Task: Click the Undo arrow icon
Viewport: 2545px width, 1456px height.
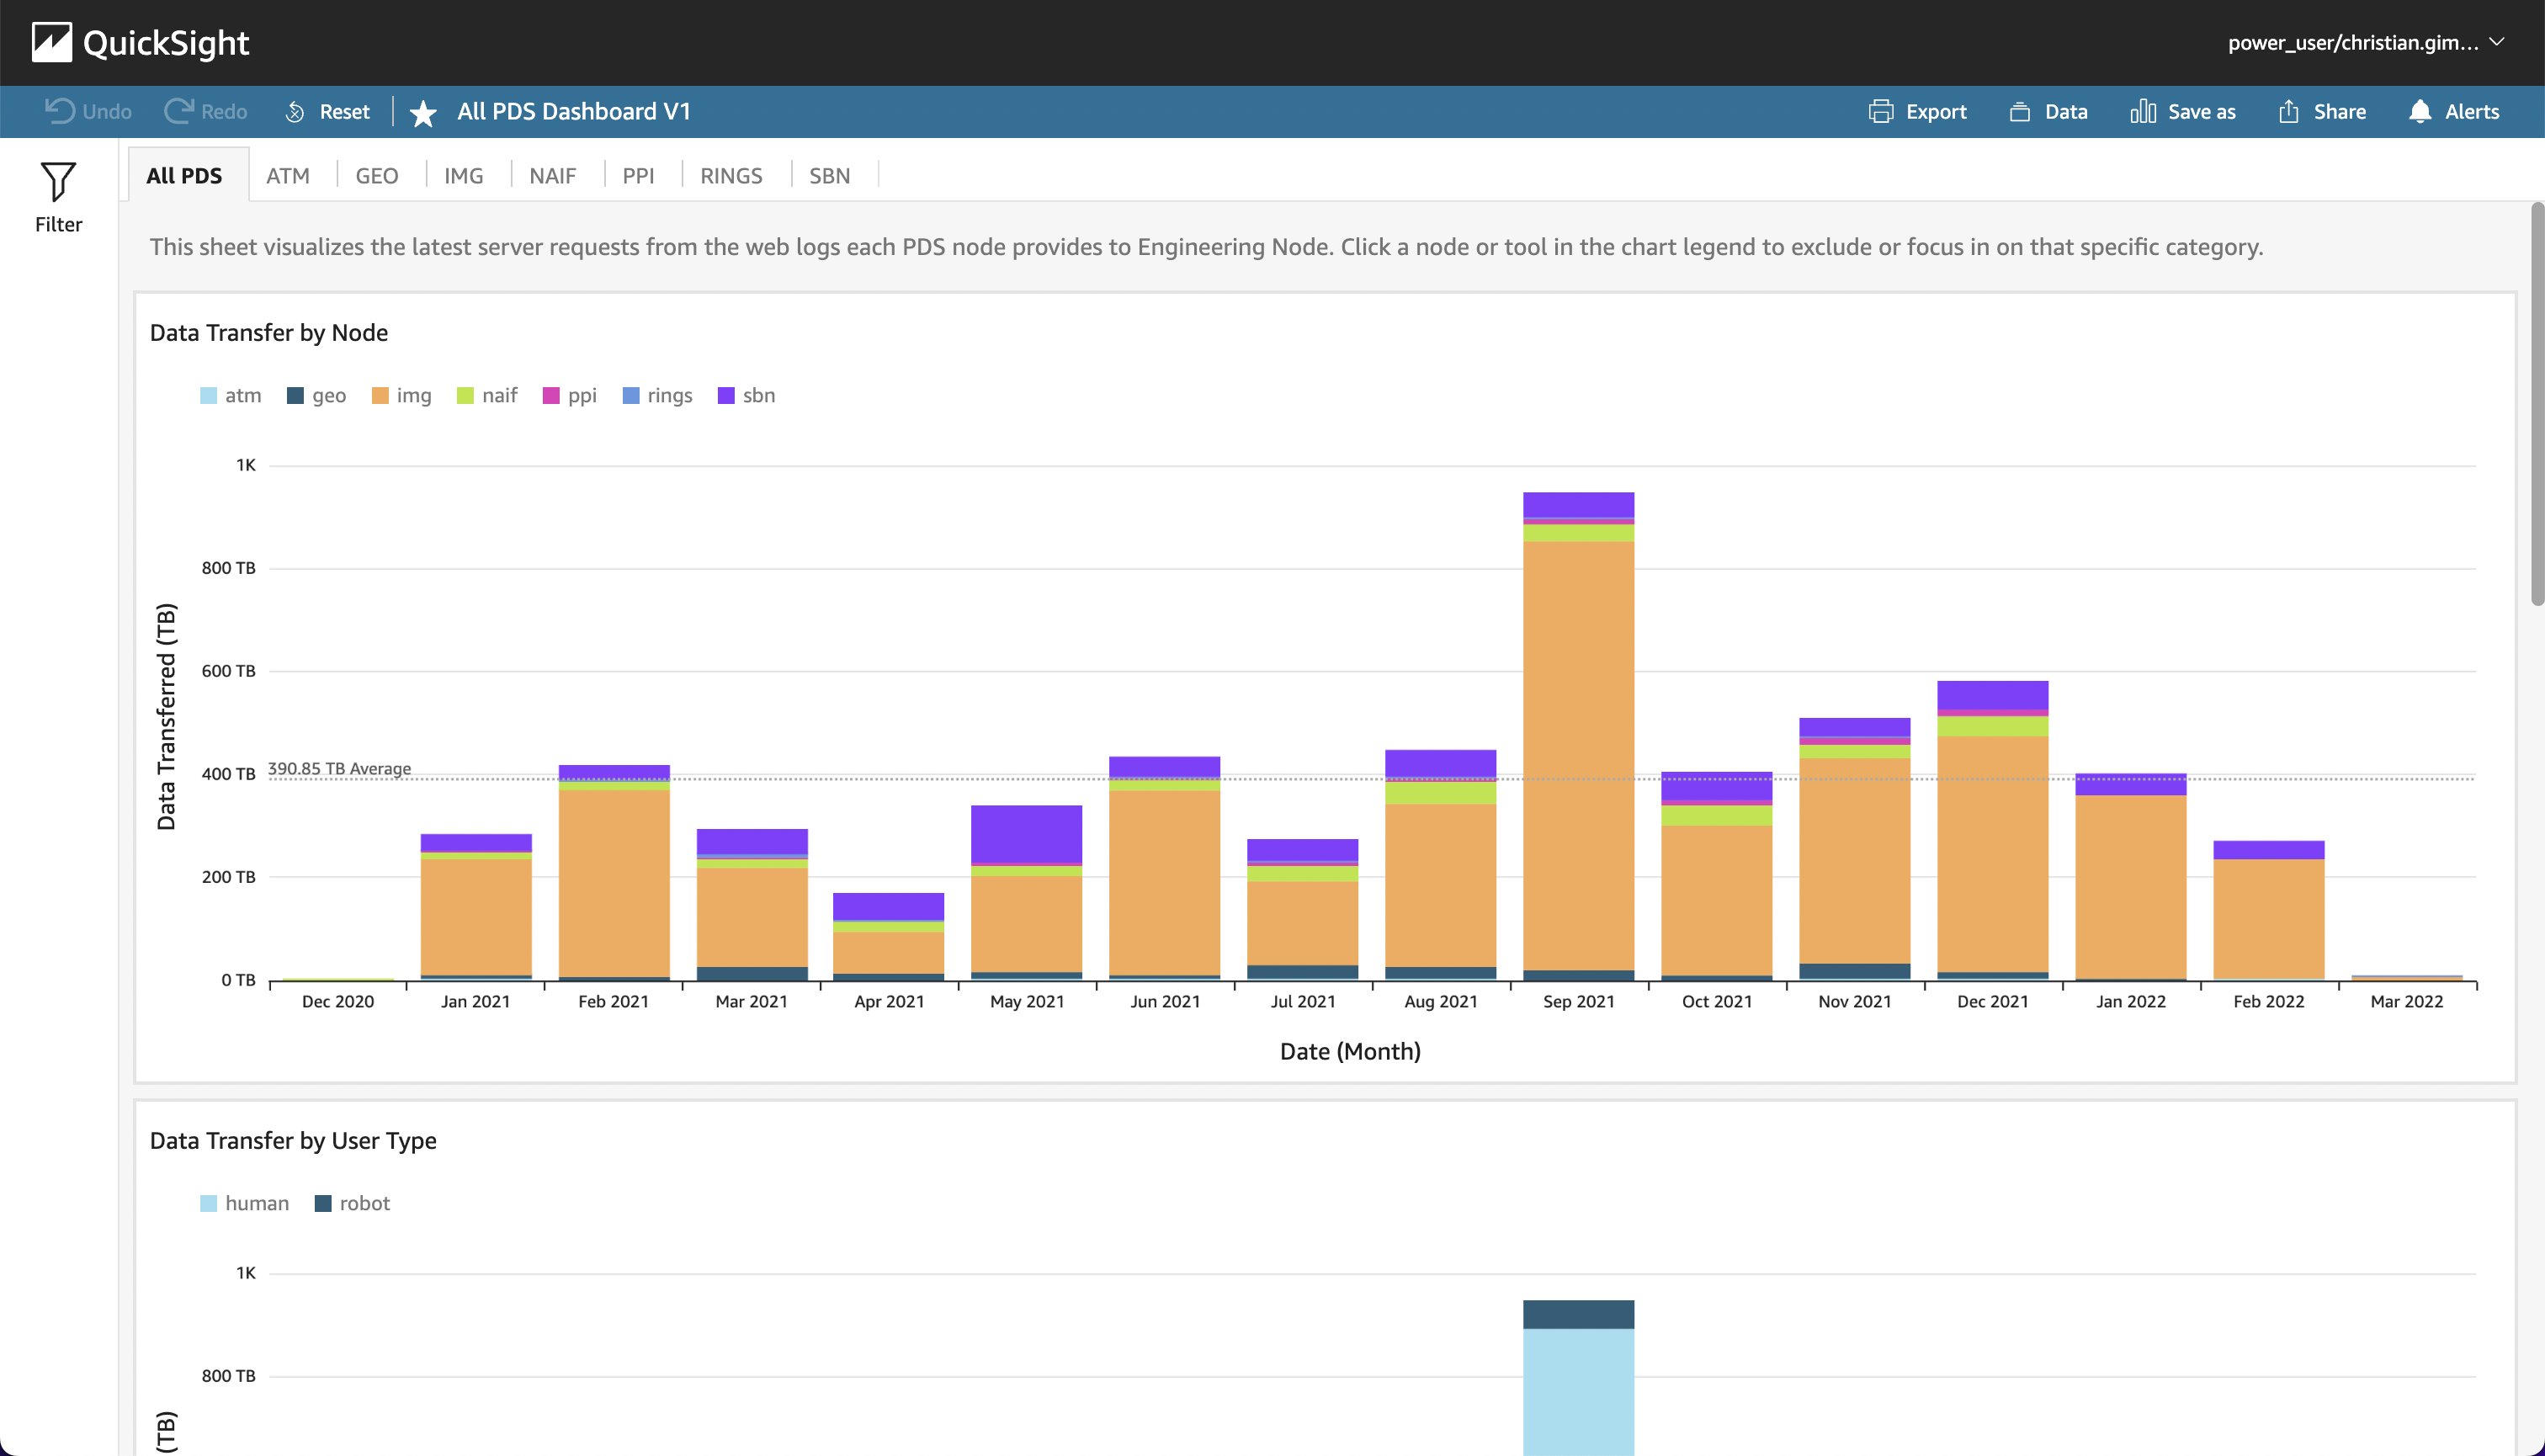Action: pos(60,111)
